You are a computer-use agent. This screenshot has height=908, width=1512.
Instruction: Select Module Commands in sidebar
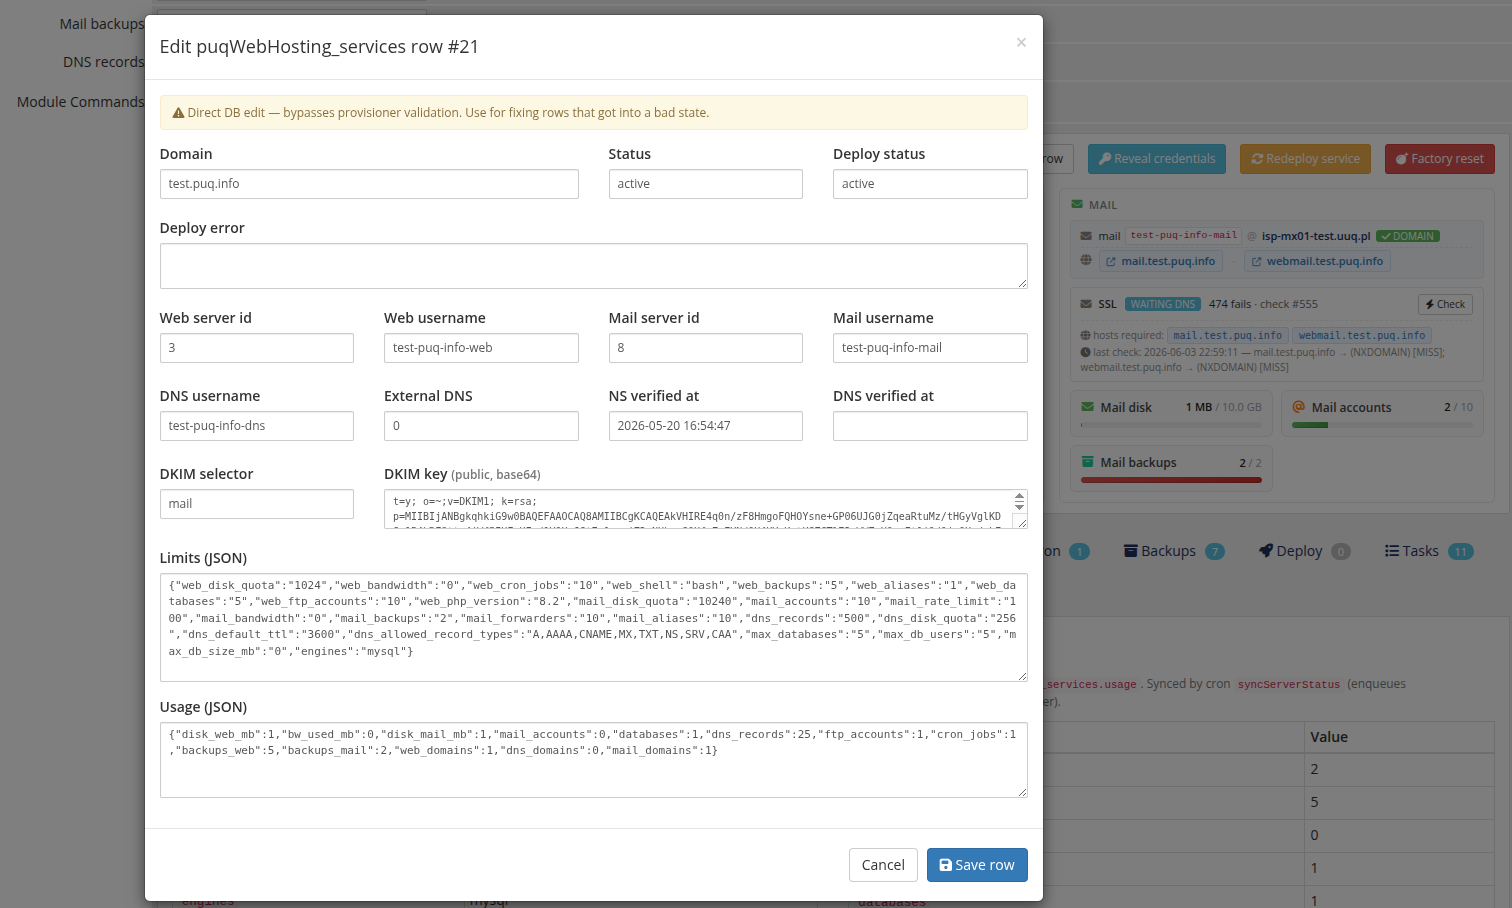[80, 102]
